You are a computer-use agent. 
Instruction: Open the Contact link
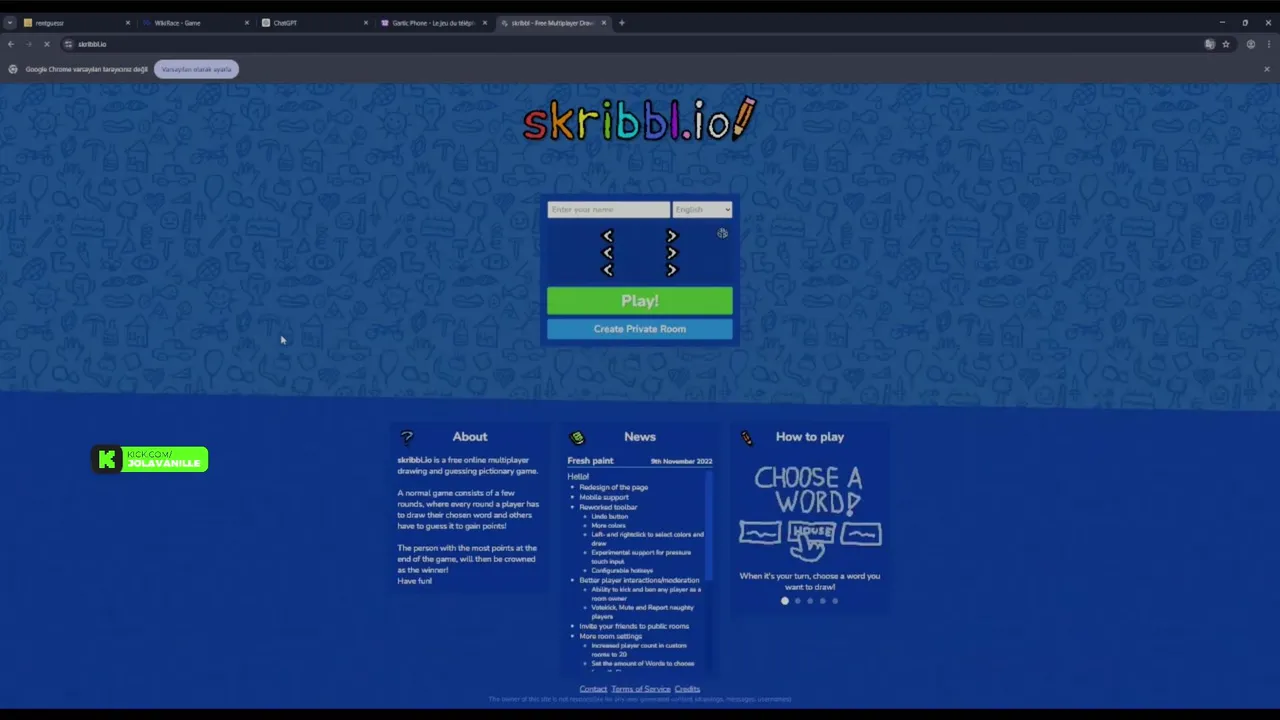(x=593, y=689)
